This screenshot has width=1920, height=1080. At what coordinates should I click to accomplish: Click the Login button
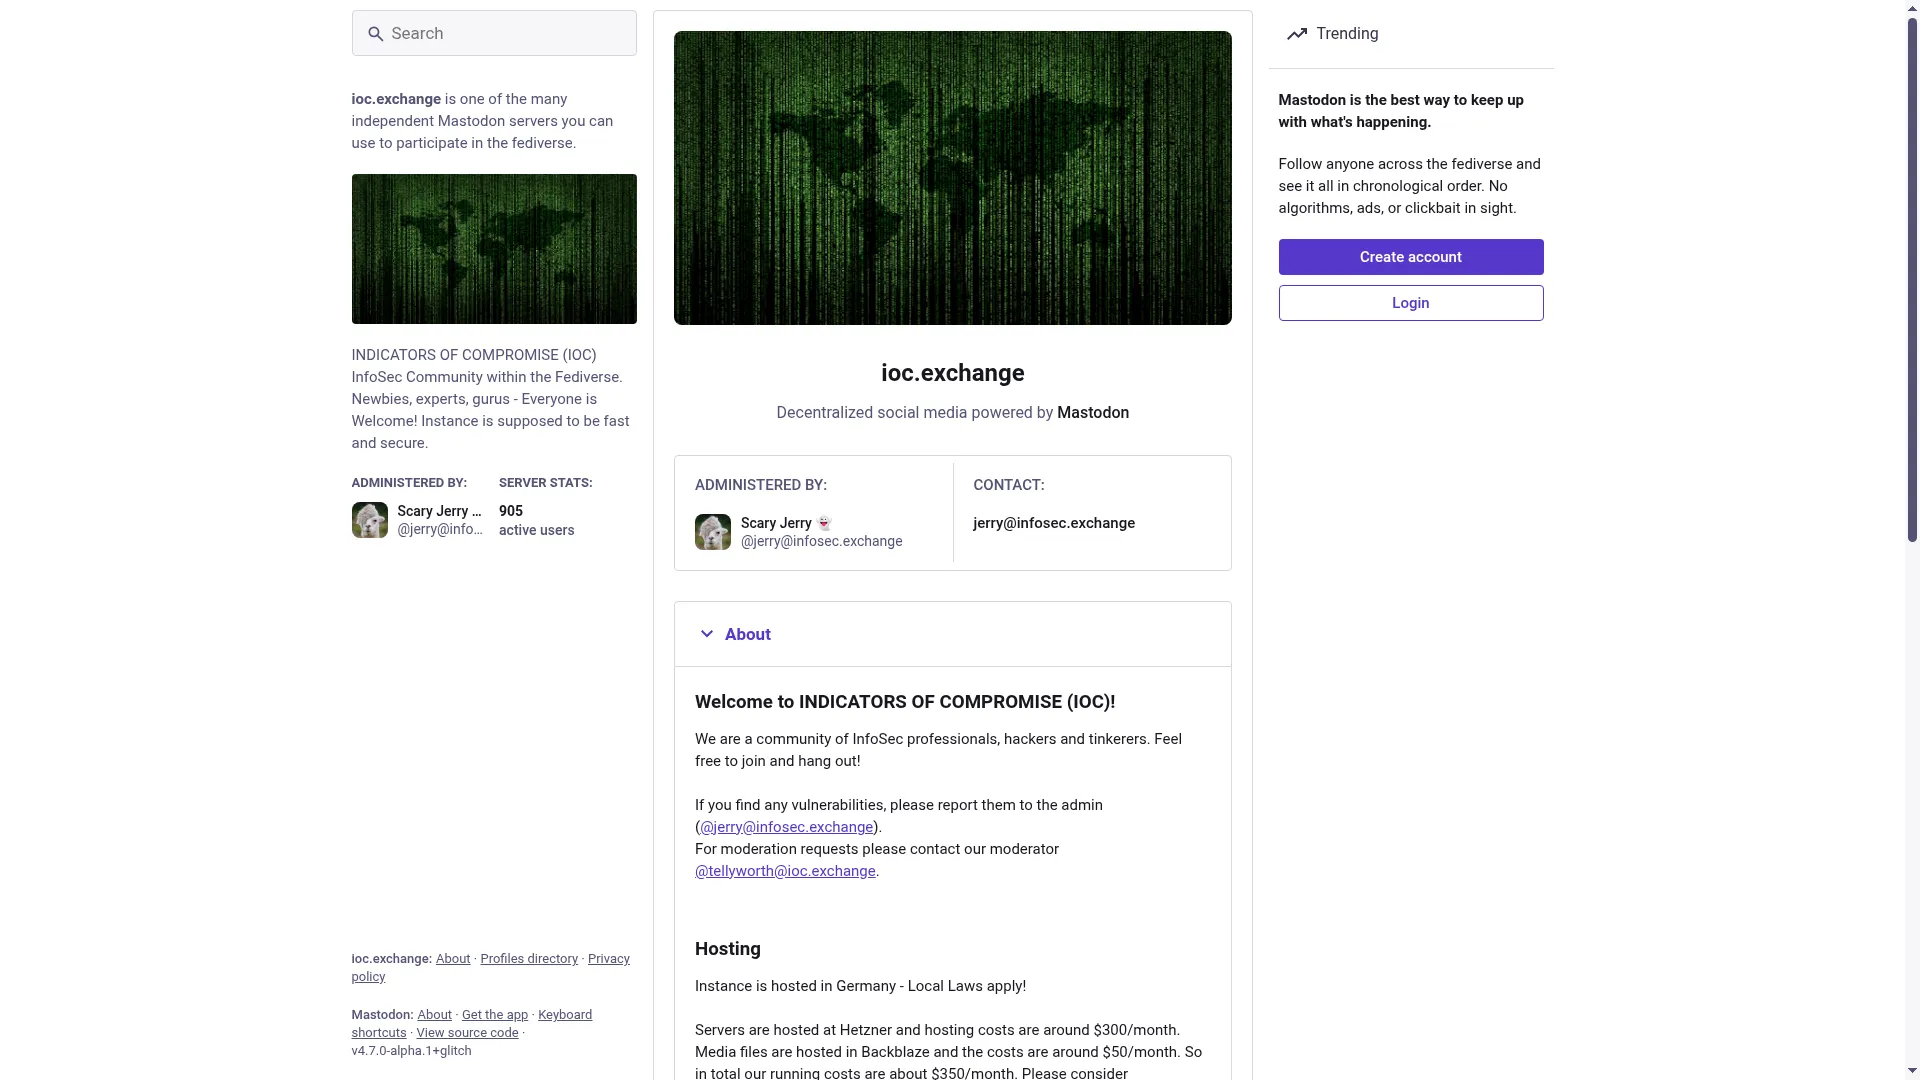tap(1411, 303)
